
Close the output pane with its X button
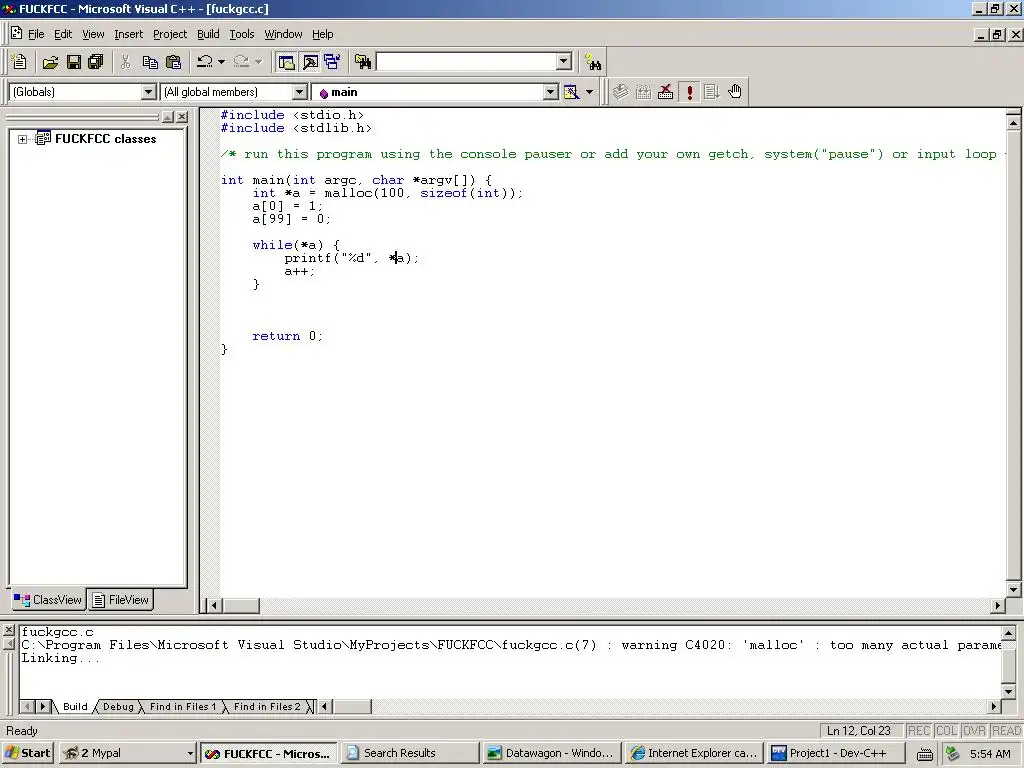tap(8, 631)
